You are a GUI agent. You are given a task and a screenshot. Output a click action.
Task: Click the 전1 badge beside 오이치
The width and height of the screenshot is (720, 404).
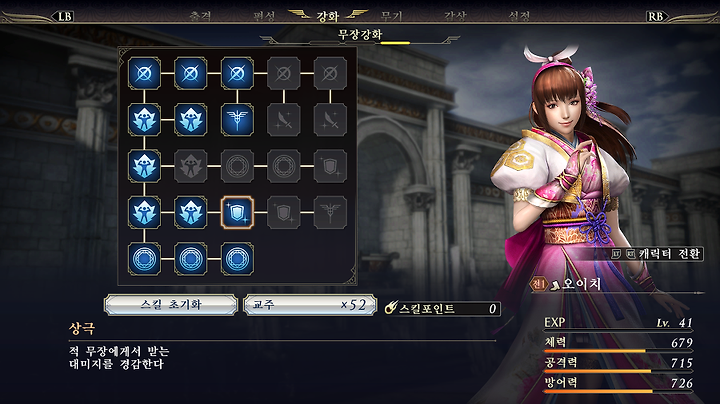(538, 284)
